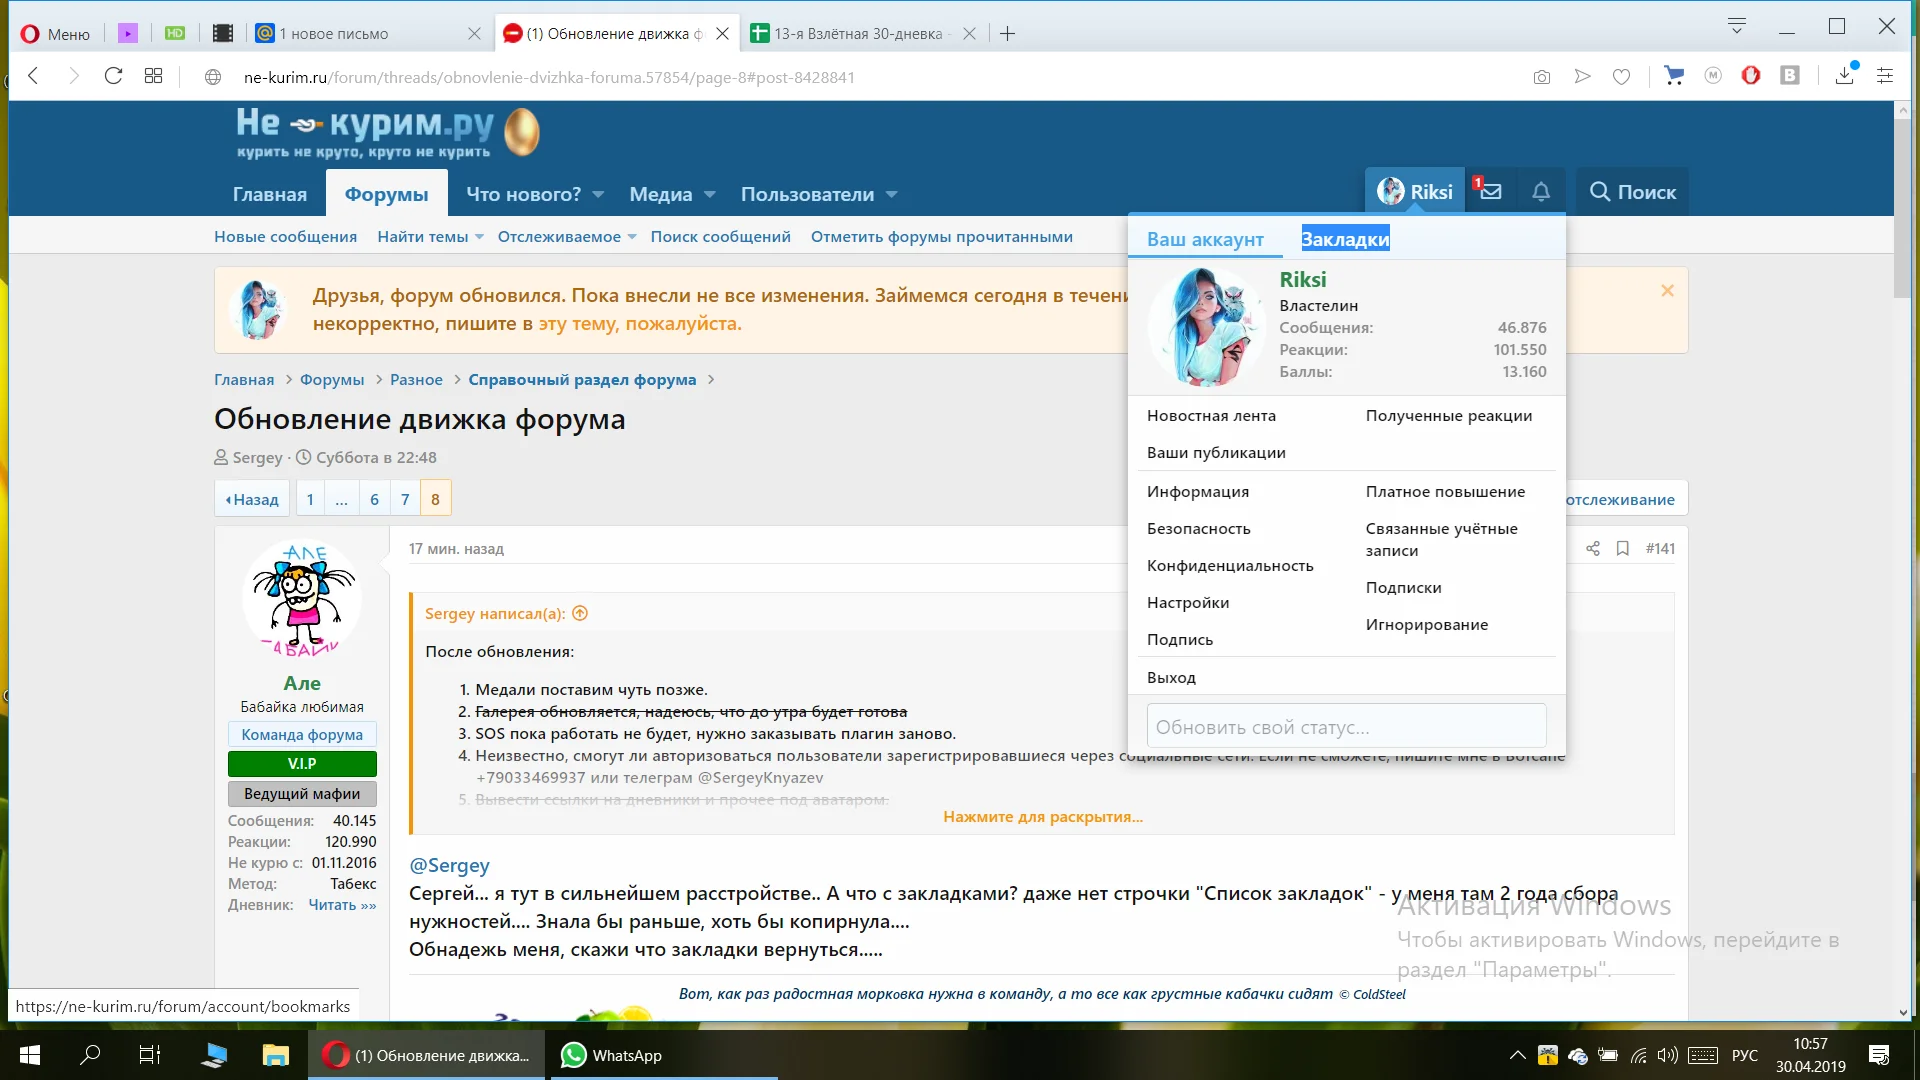
Task: Open the Opera downloads icon
Action: [1845, 77]
